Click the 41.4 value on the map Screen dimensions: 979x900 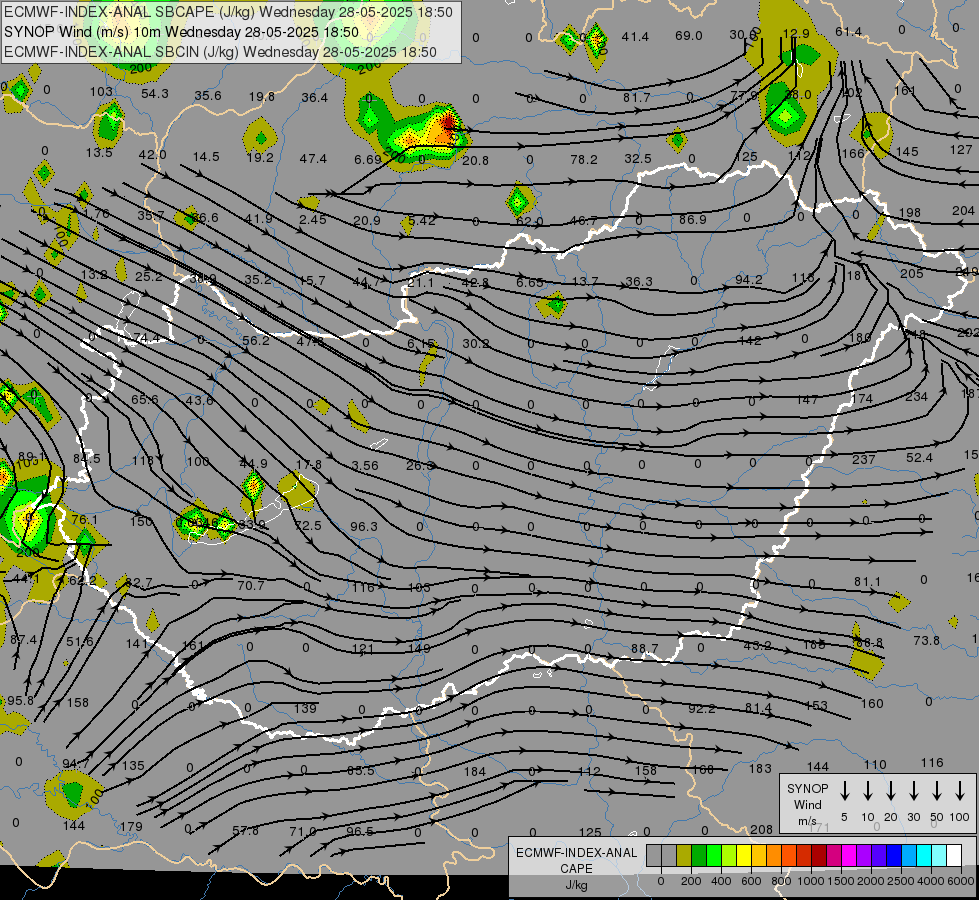pyautogui.click(x=635, y=37)
